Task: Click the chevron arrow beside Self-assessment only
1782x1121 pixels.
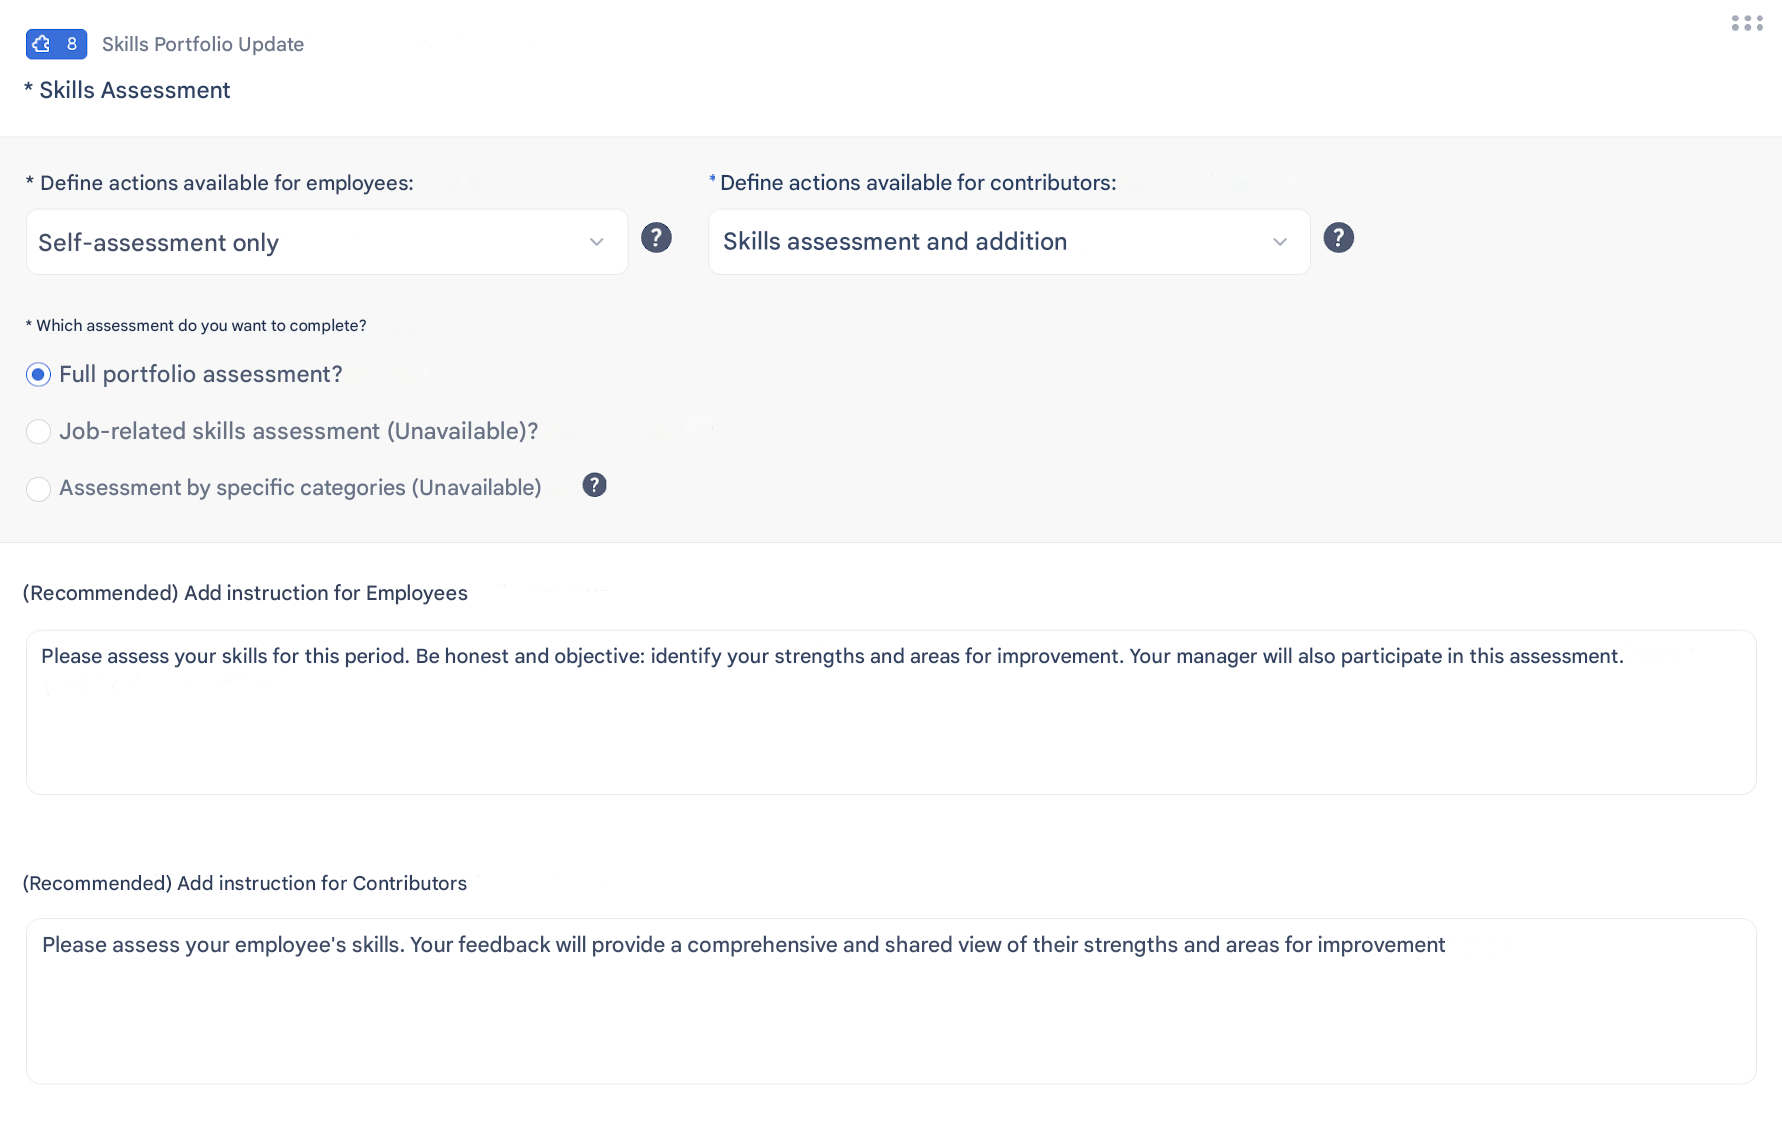Action: pyautogui.click(x=597, y=242)
